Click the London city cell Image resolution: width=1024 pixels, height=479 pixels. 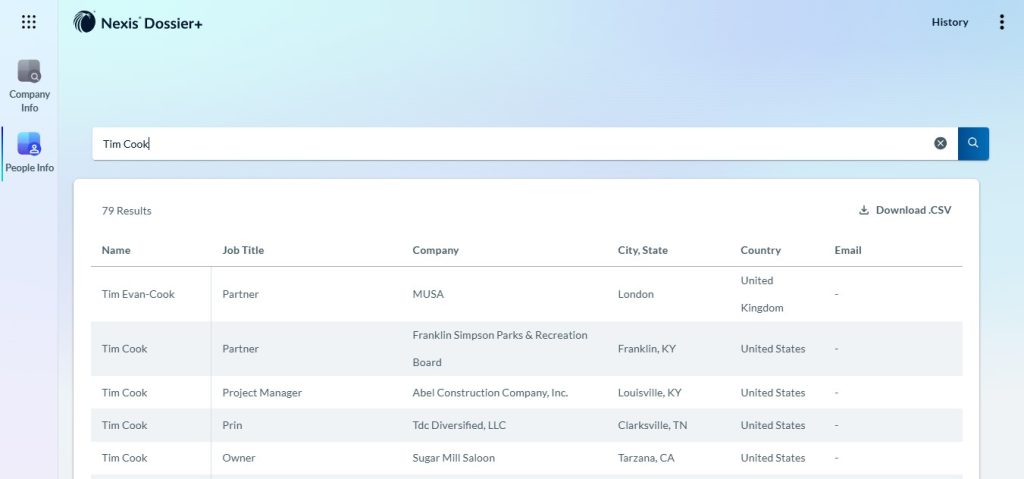(x=635, y=294)
